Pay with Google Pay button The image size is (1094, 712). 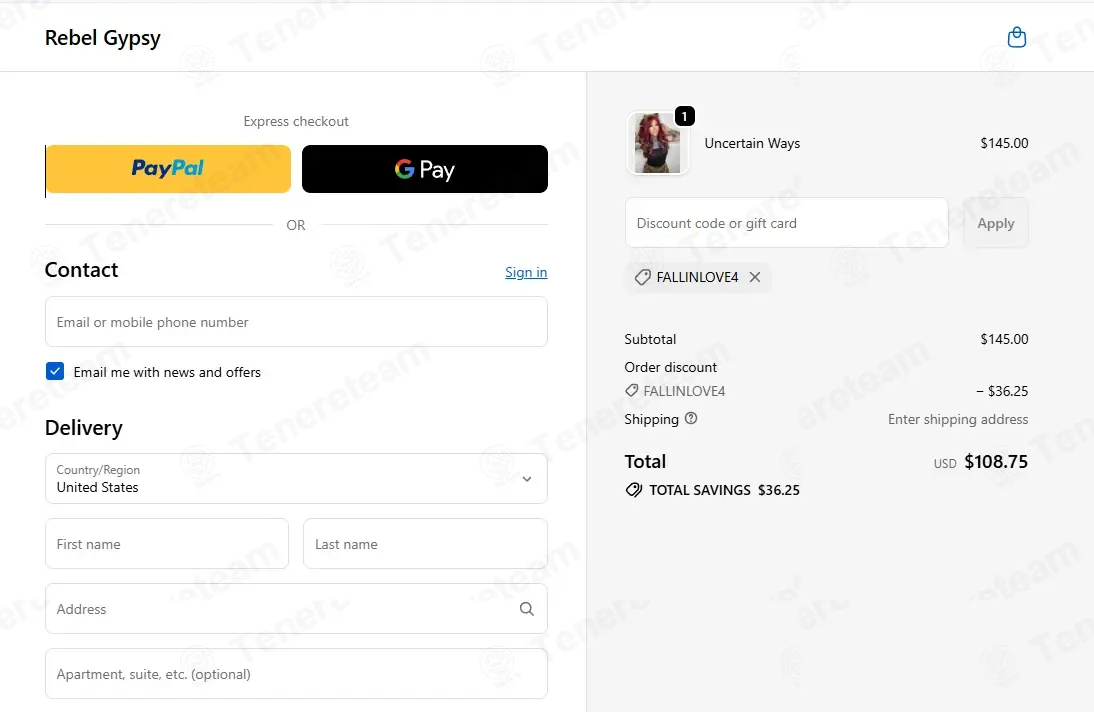(x=424, y=169)
